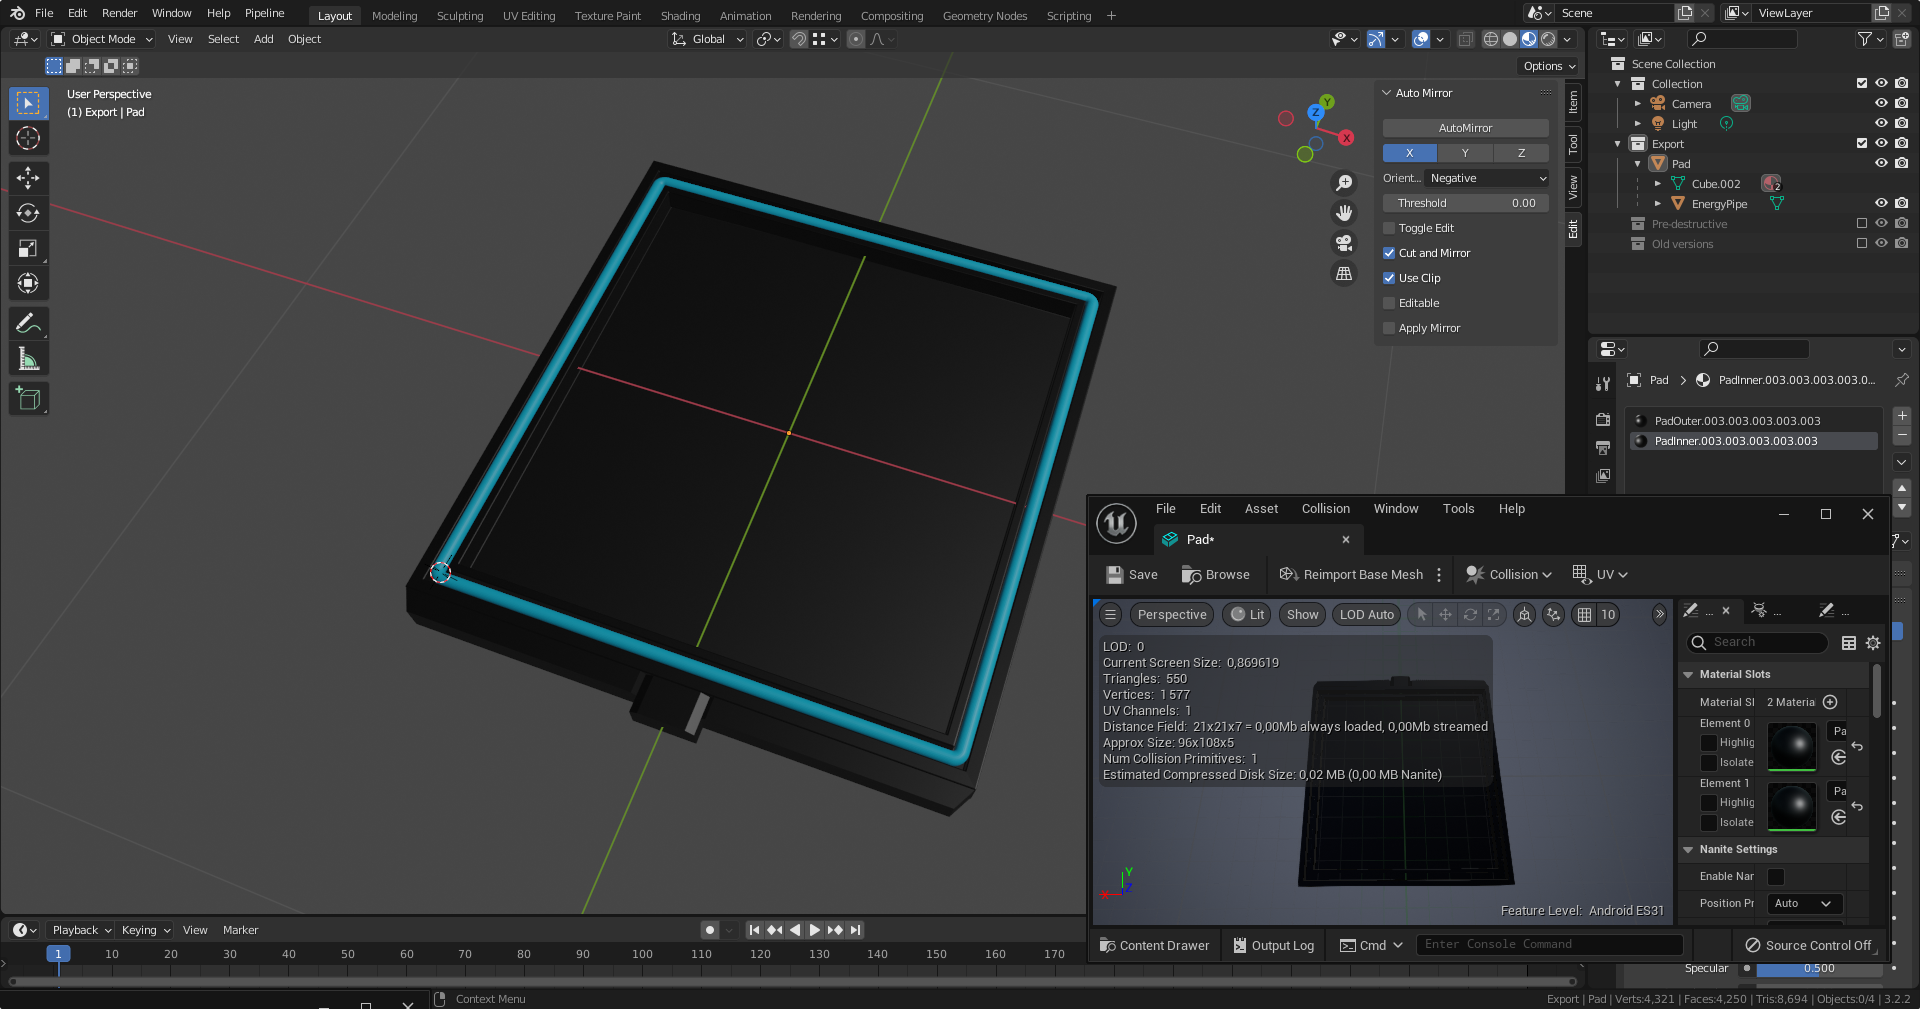This screenshot has height=1009, width=1920.
Task: Enable the Apply Mirror checkbox
Action: [1389, 328]
